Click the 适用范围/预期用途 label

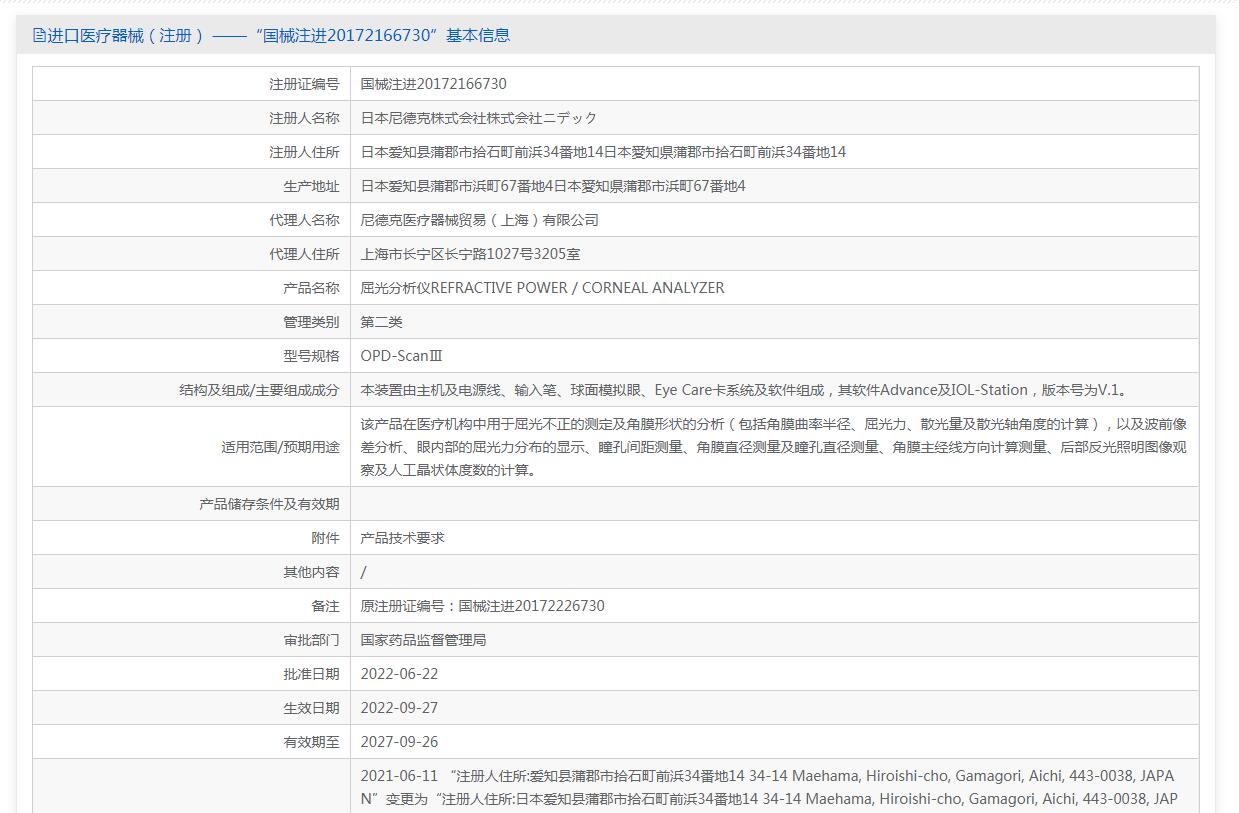point(280,447)
